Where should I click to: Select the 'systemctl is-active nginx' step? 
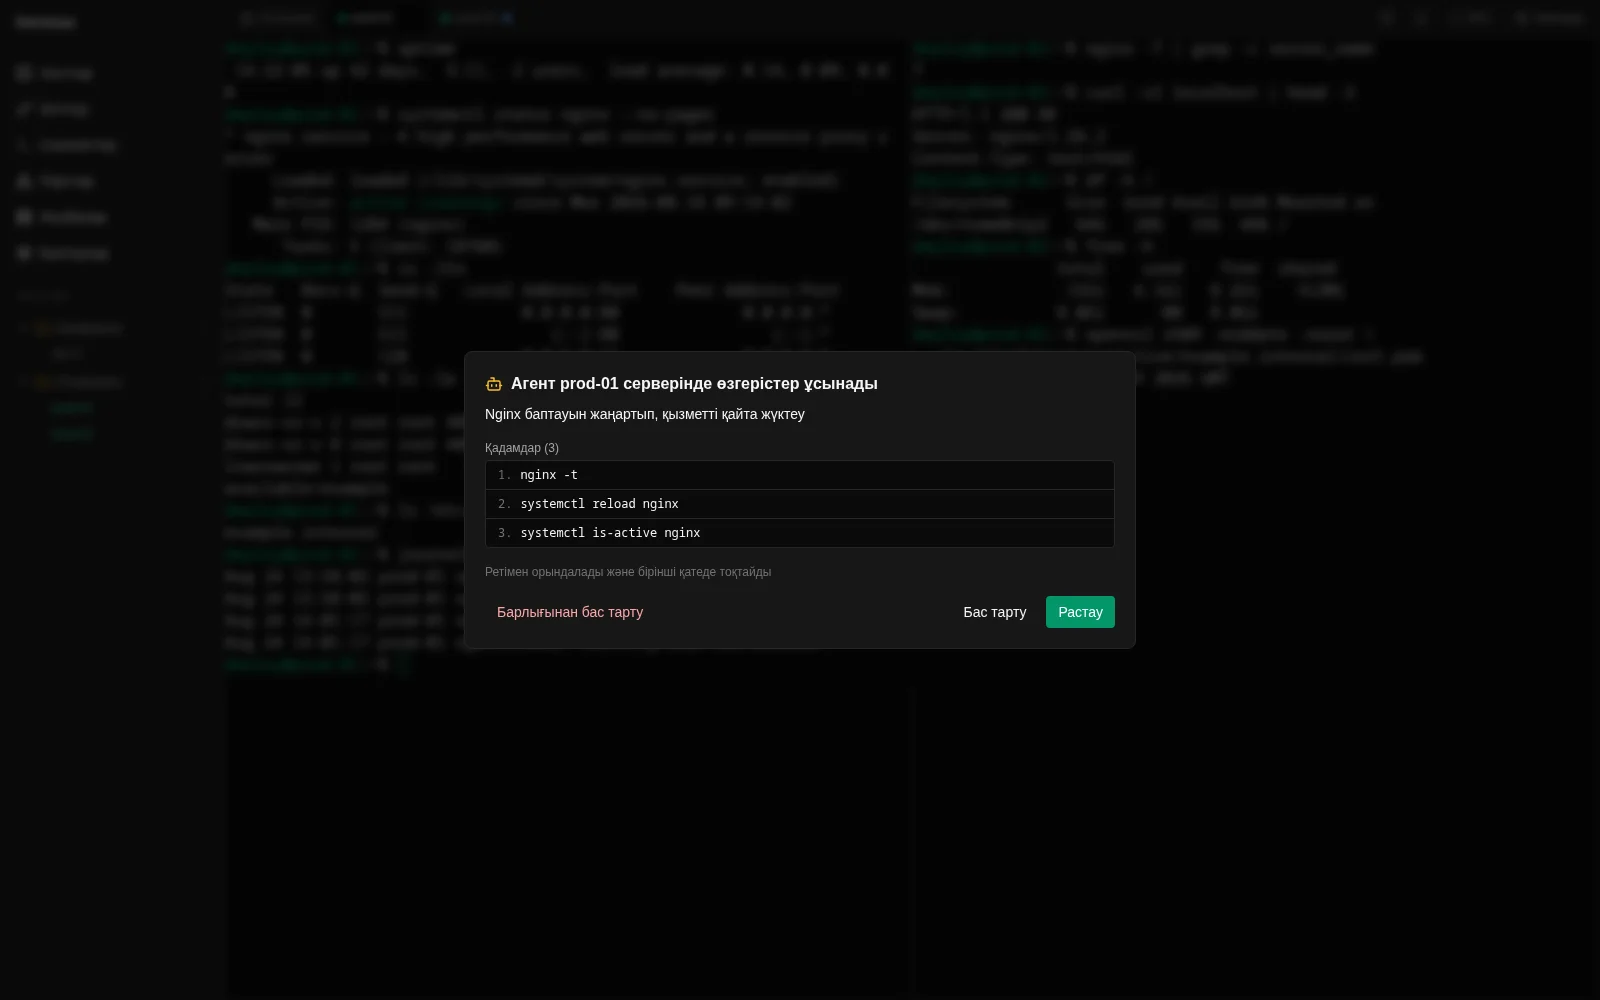click(x=800, y=533)
